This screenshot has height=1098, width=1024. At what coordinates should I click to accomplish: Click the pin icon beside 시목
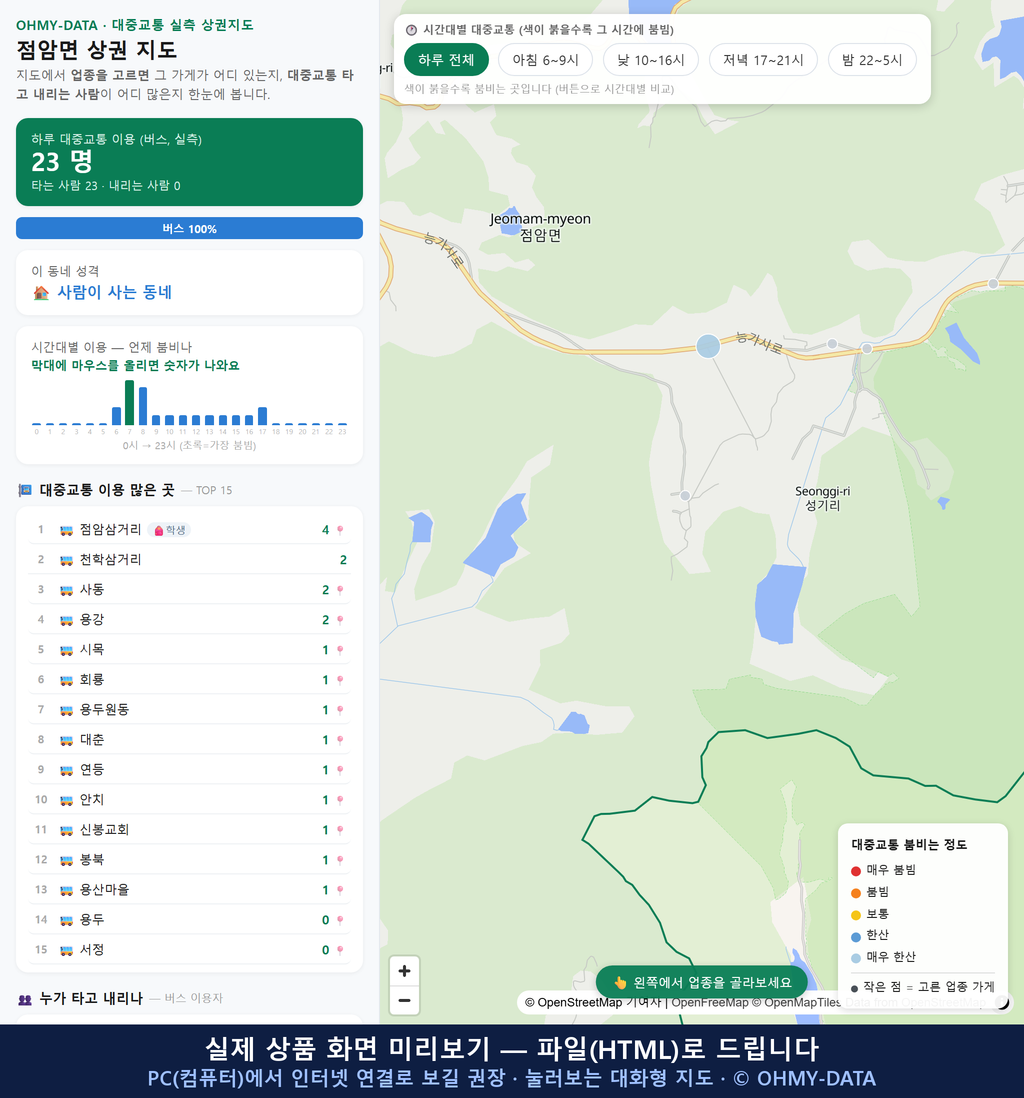point(340,651)
